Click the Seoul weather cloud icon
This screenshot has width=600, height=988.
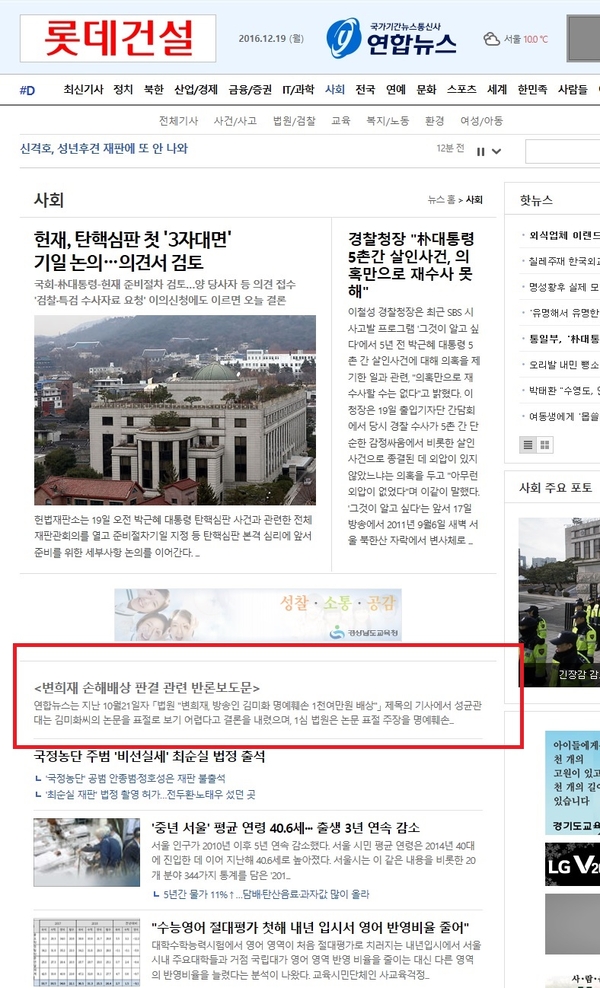tap(492, 39)
